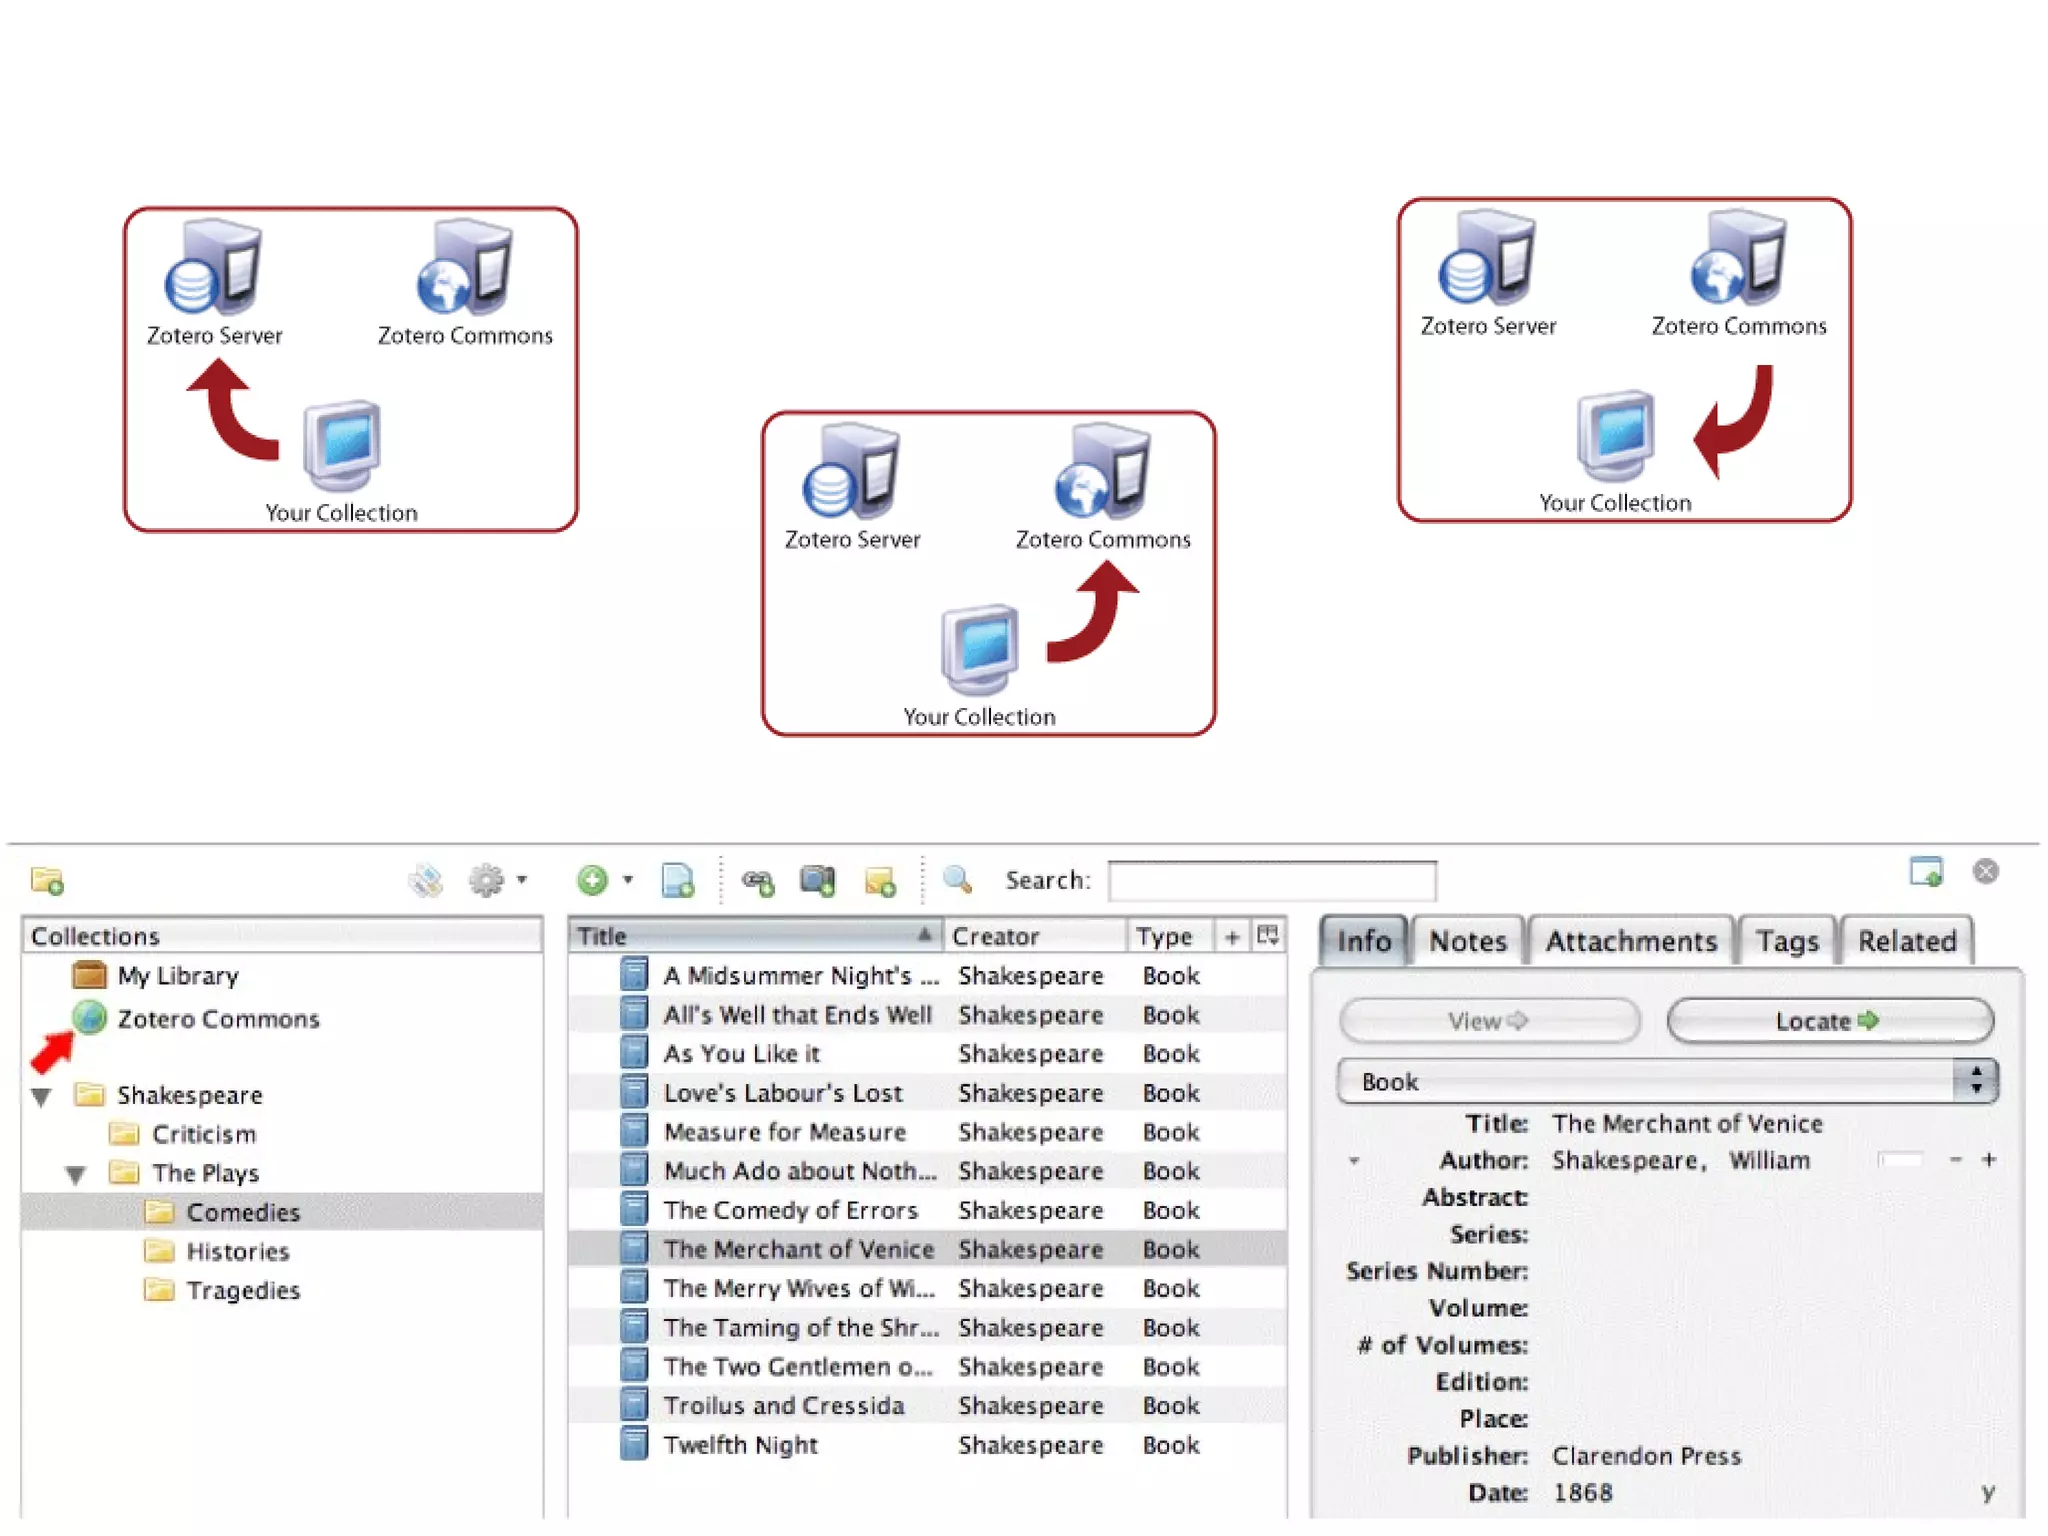Viewport: 2048px width, 1536px height.
Task: Create item from current page icon
Action: 677,880
